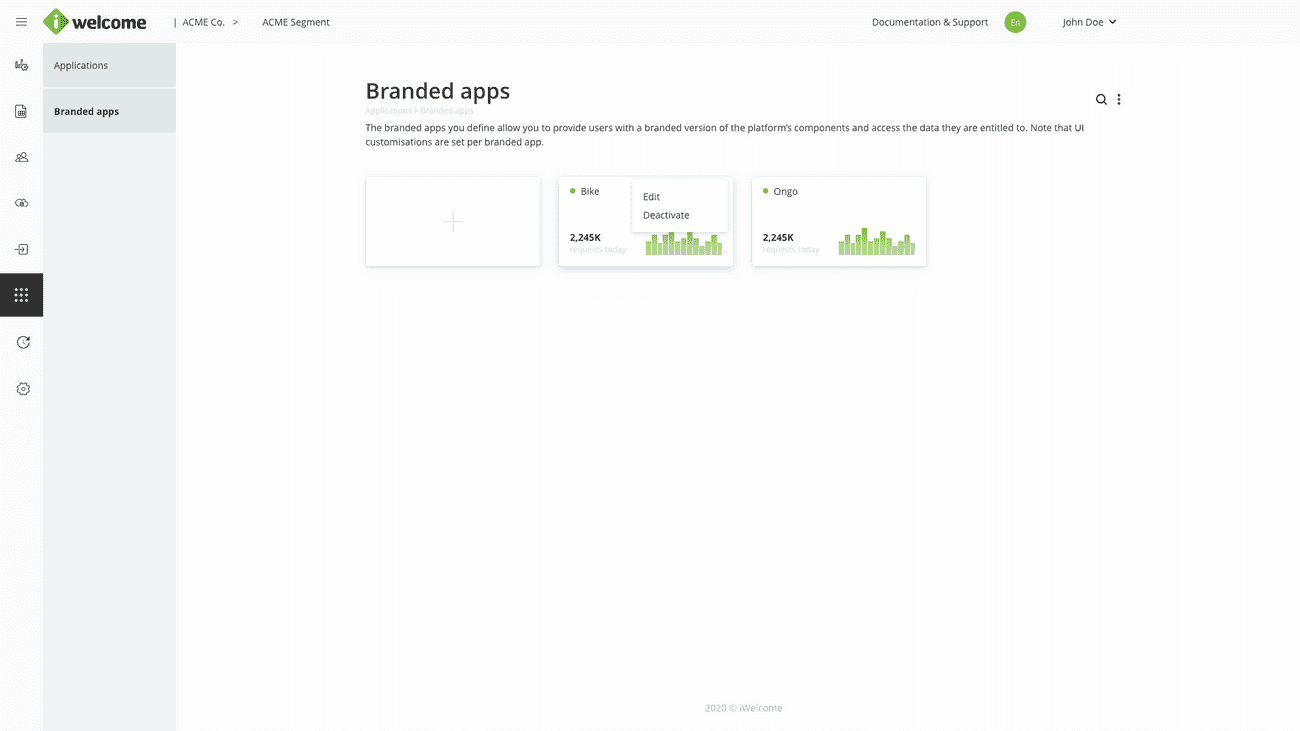
Task: Open the hamburger menu icon
Action: coord(21,22)
